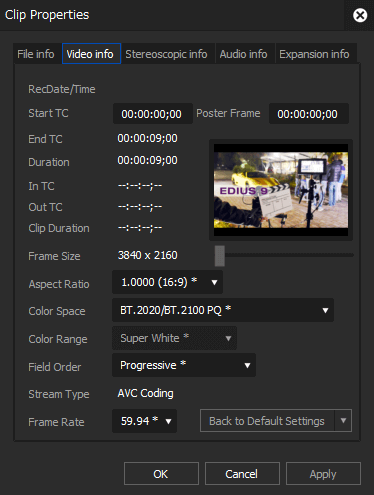
Task: Click the Frame Size value 3840 x 2160
Action: click(148, 255)
